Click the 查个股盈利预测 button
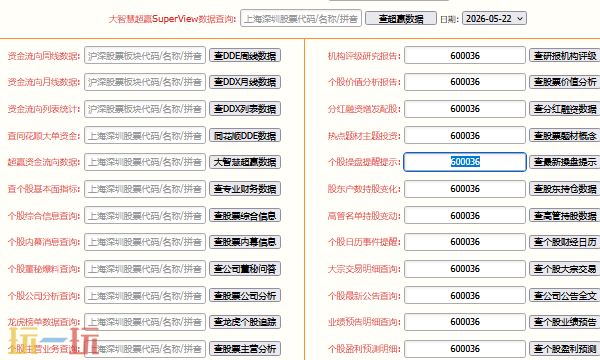The height and width of the screenshot is (360, 600). (x=565, y=349)
